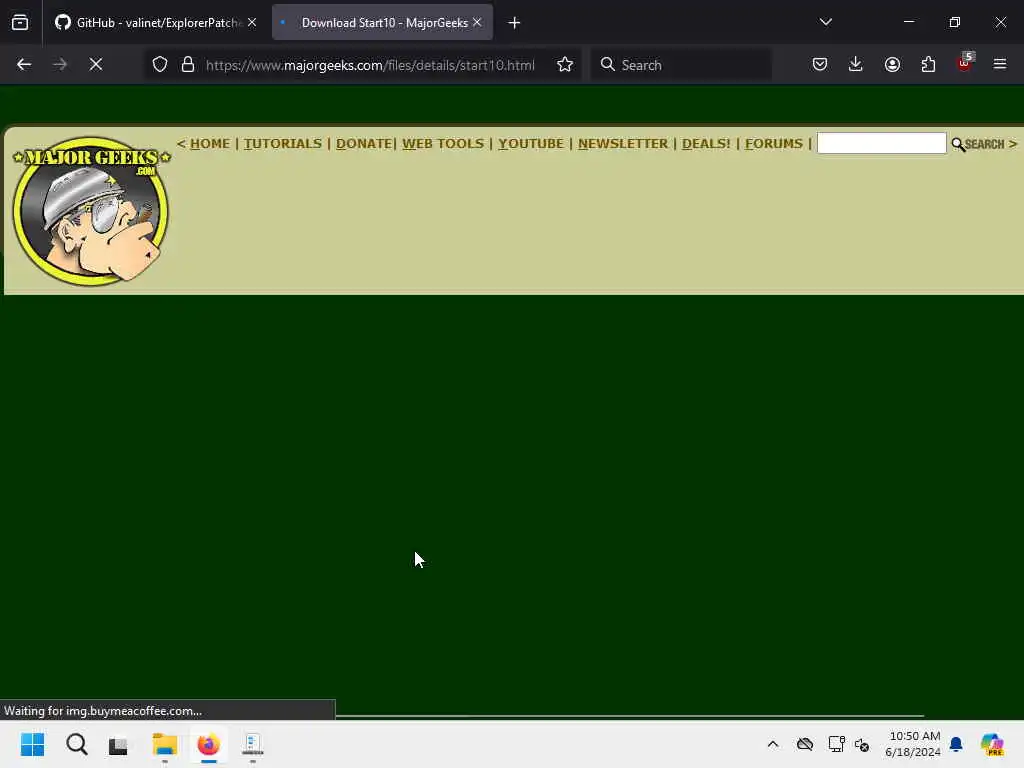The image size is (1024, 768).
Task: Open the Windows Start menu
Action: (32, 744)
